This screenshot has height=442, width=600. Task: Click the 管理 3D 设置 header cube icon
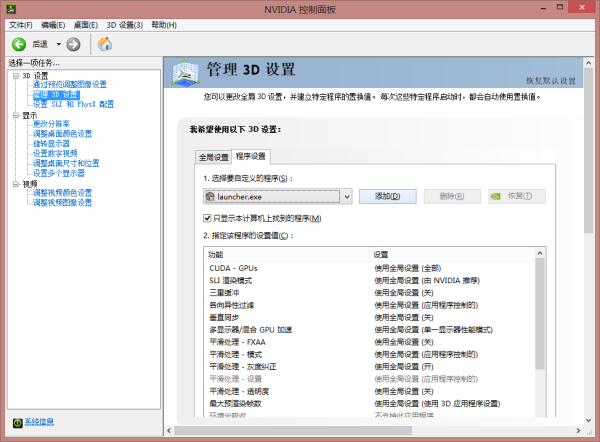[185, 73]
